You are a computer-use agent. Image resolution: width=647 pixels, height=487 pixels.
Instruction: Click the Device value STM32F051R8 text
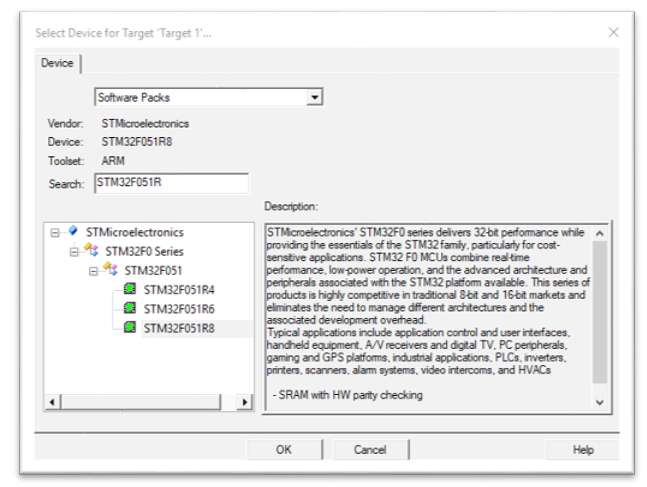(137, 142)
